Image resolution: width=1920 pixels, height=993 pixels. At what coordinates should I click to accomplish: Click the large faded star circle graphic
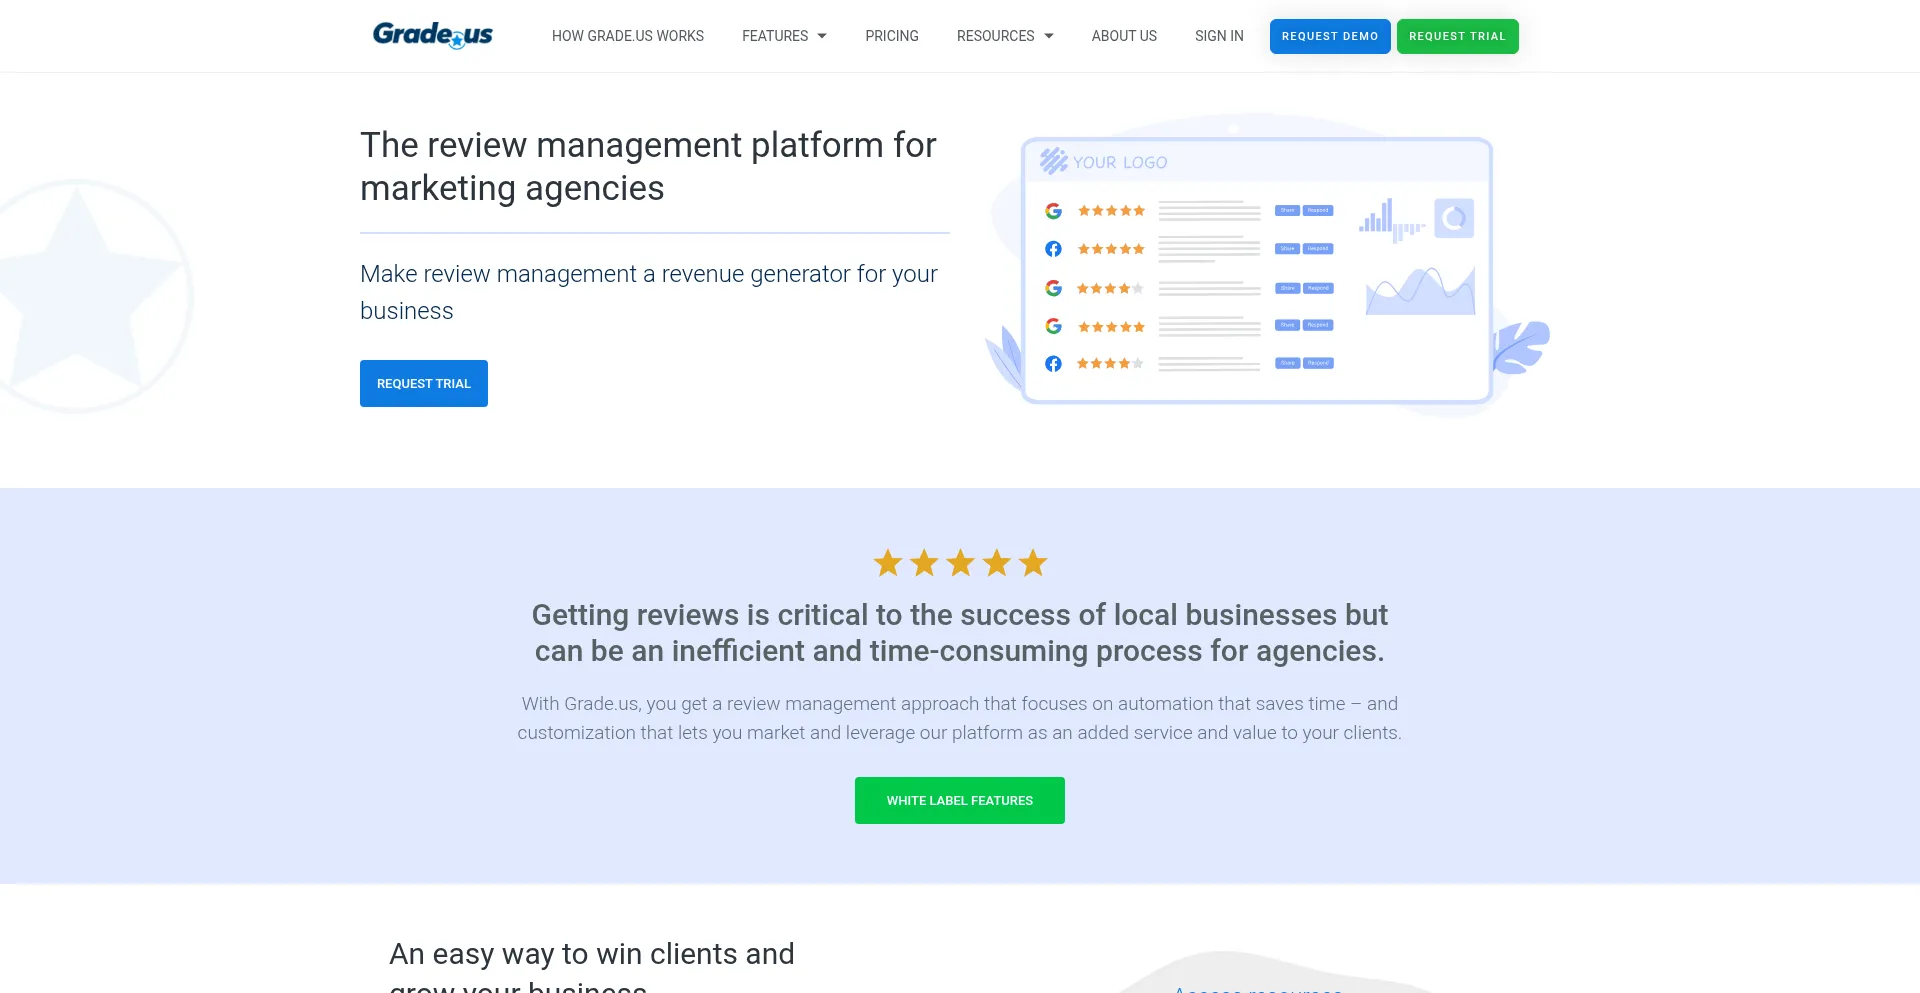(x=78, y=296)
